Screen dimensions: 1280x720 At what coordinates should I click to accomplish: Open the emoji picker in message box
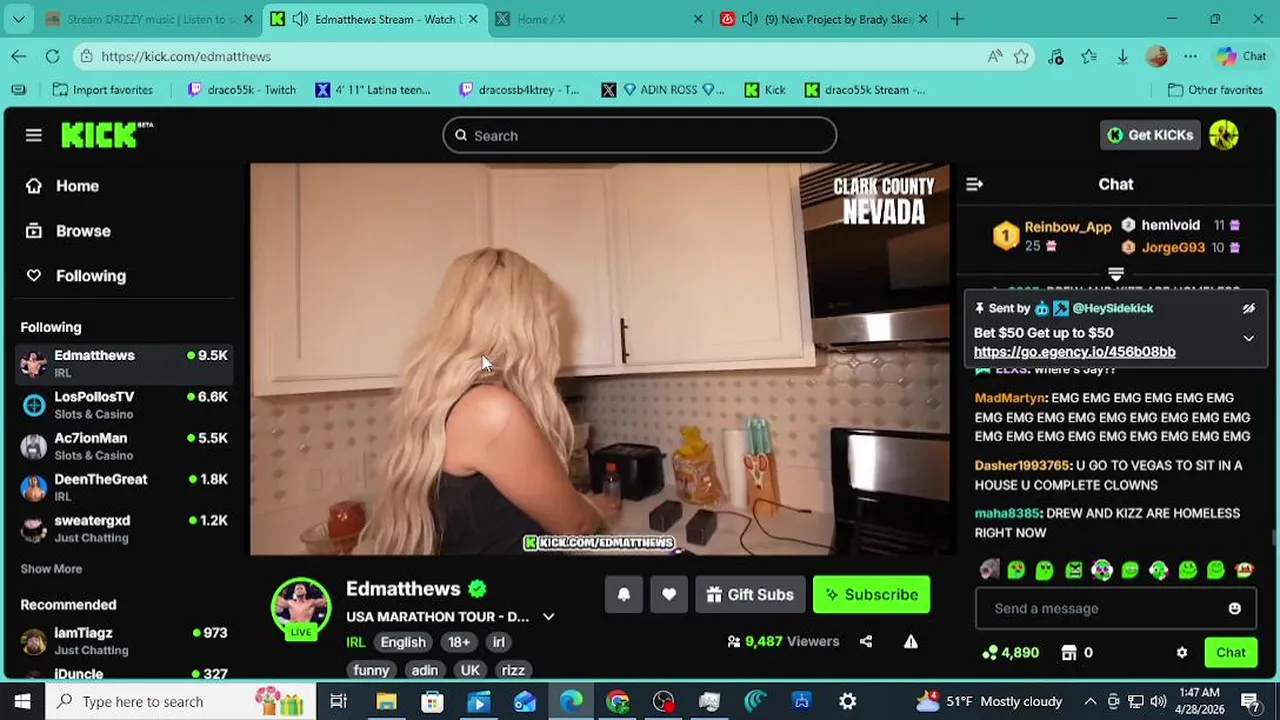(x=1235, y=608)
